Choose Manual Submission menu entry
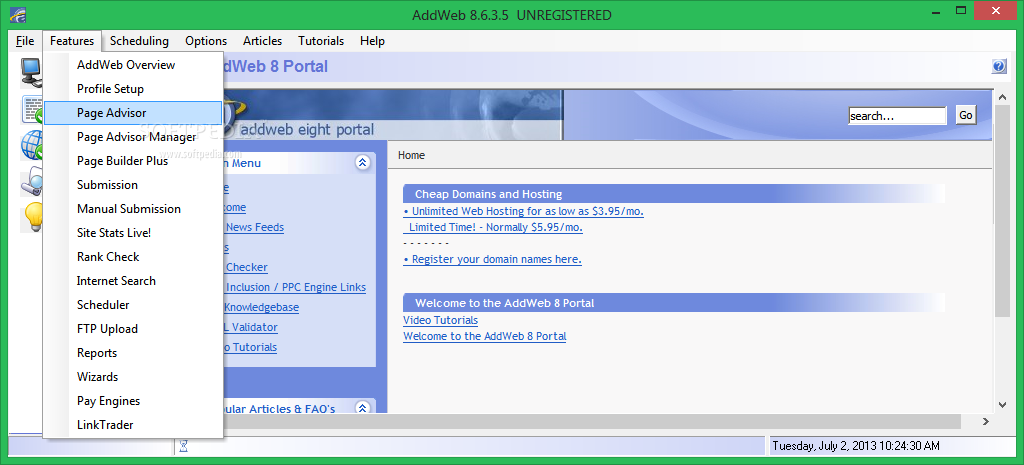Viewport: 1024px width, 465px height. [133, 209]
